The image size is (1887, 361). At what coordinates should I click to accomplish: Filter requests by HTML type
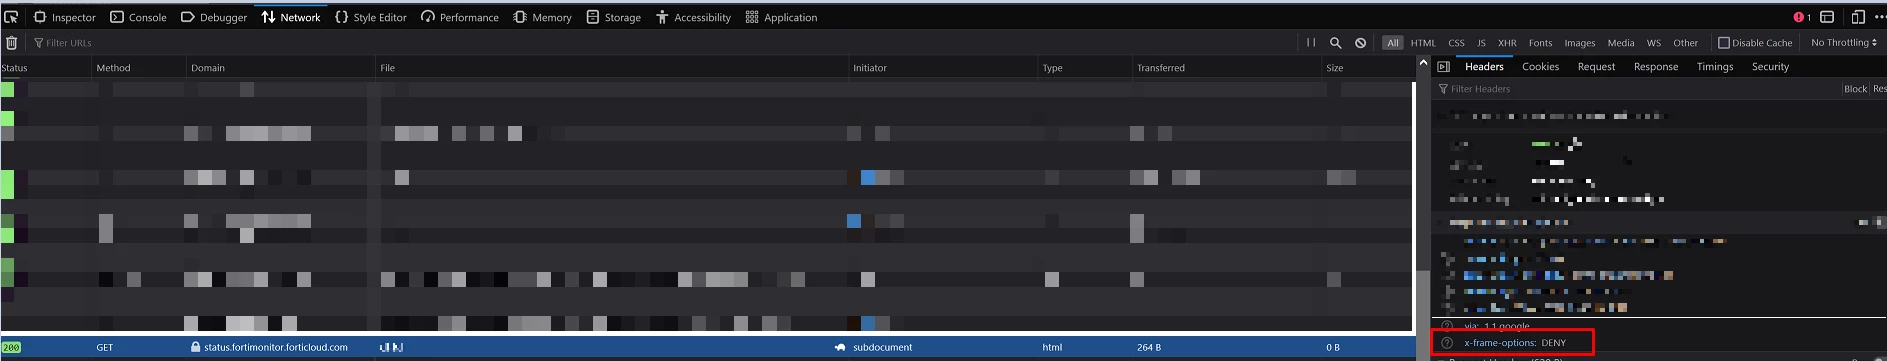1423,43
